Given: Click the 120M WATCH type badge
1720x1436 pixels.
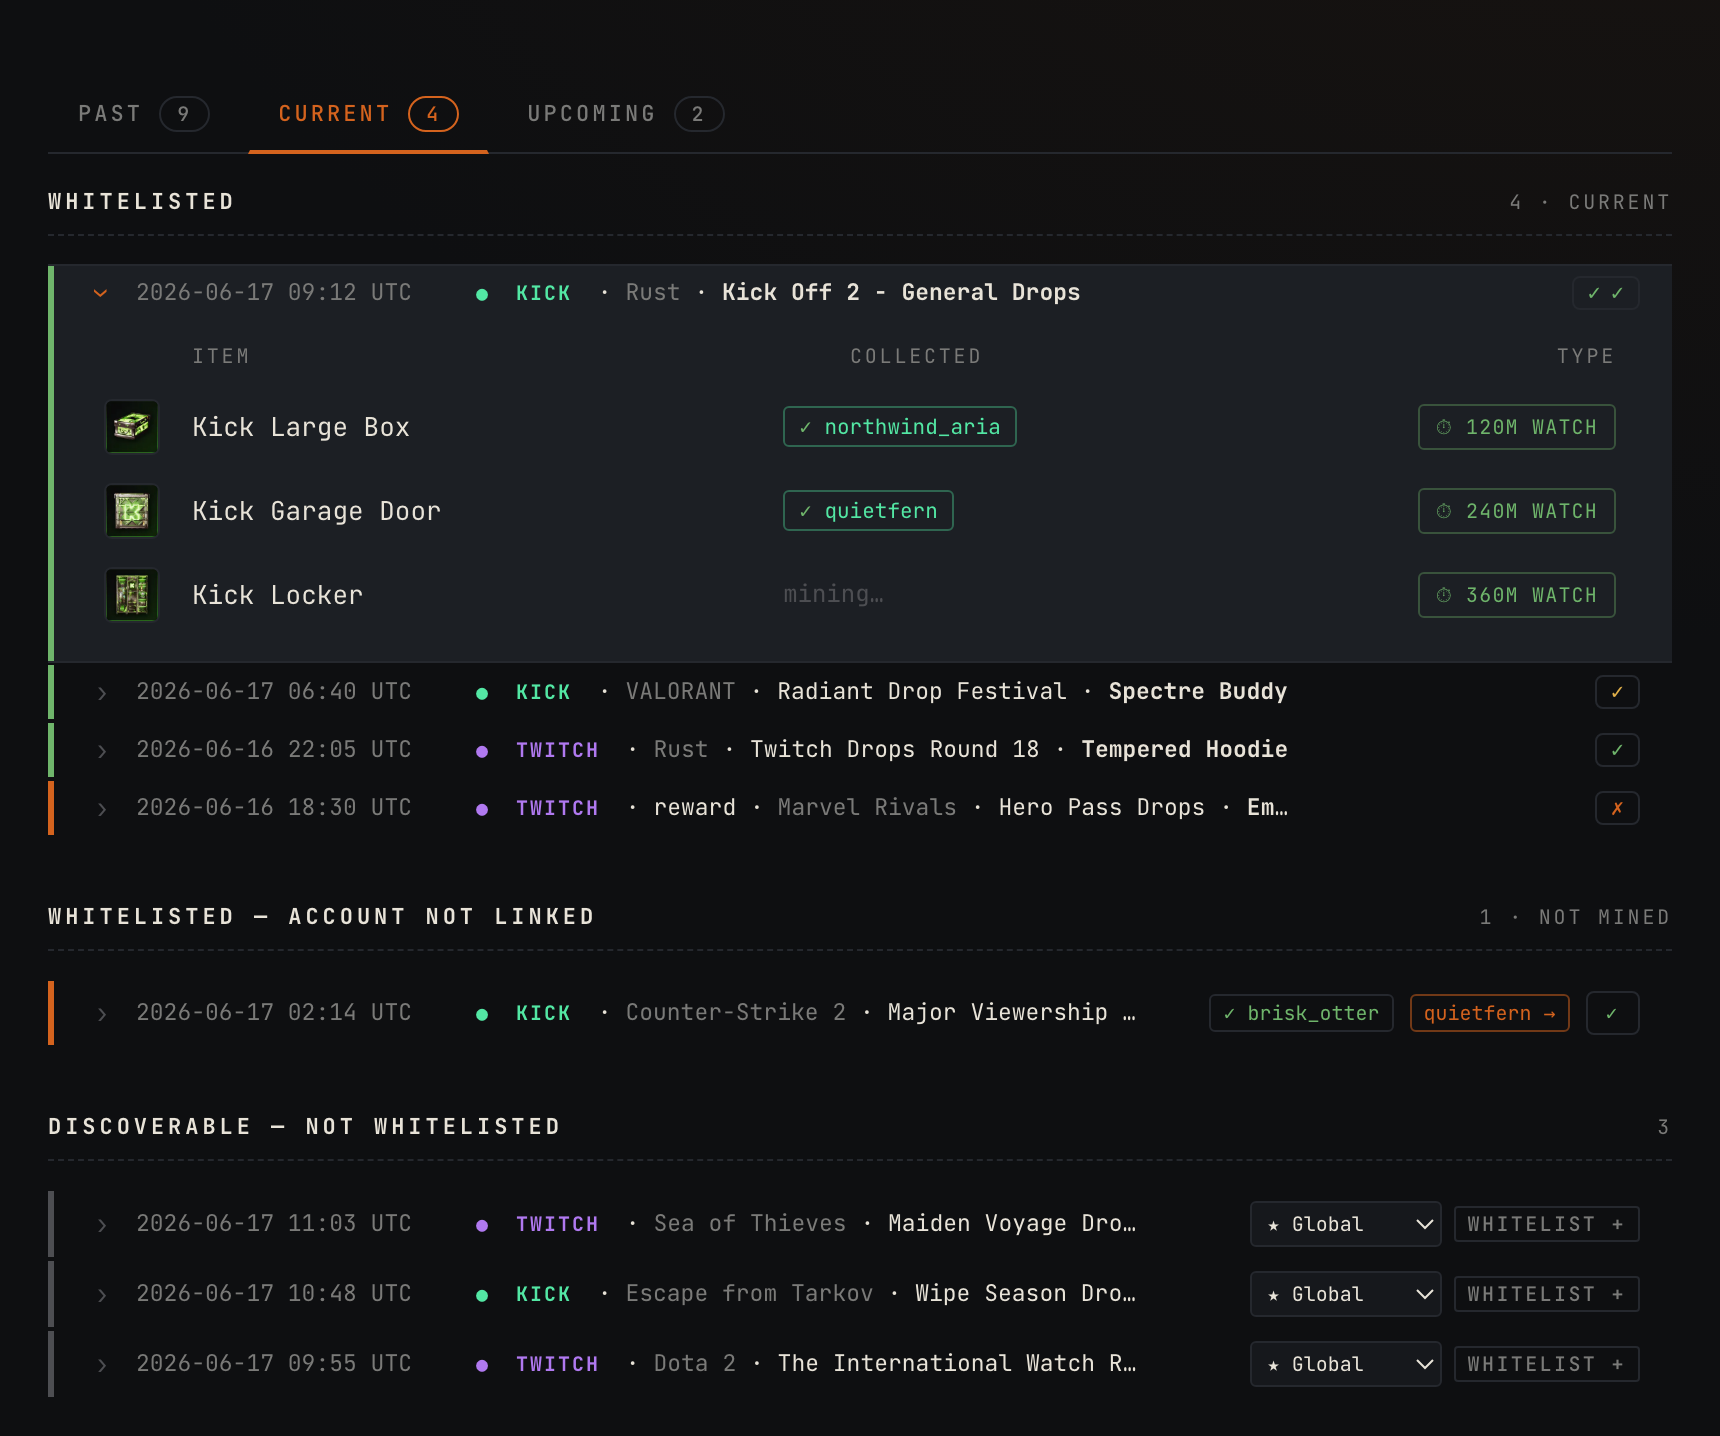Looking at the screenshot, I should pyautogui.click(x=1516, y=427).
